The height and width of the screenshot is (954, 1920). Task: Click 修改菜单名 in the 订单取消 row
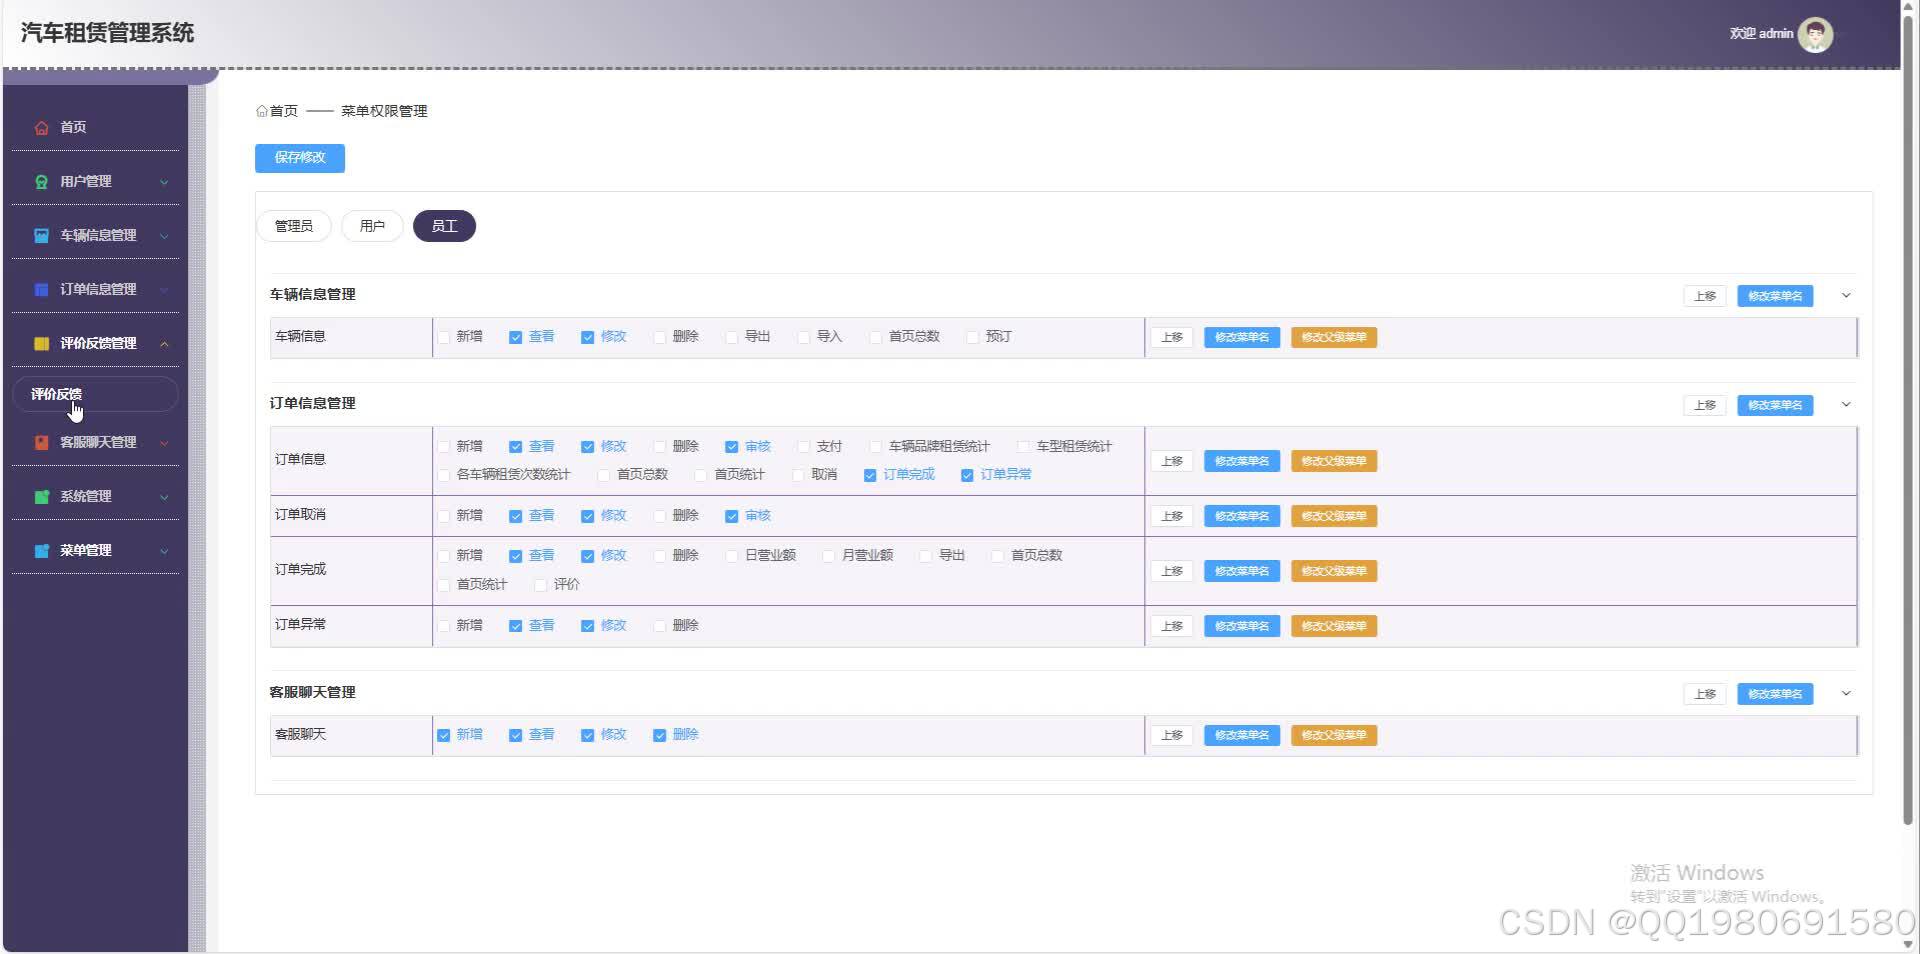[1242, 516]
